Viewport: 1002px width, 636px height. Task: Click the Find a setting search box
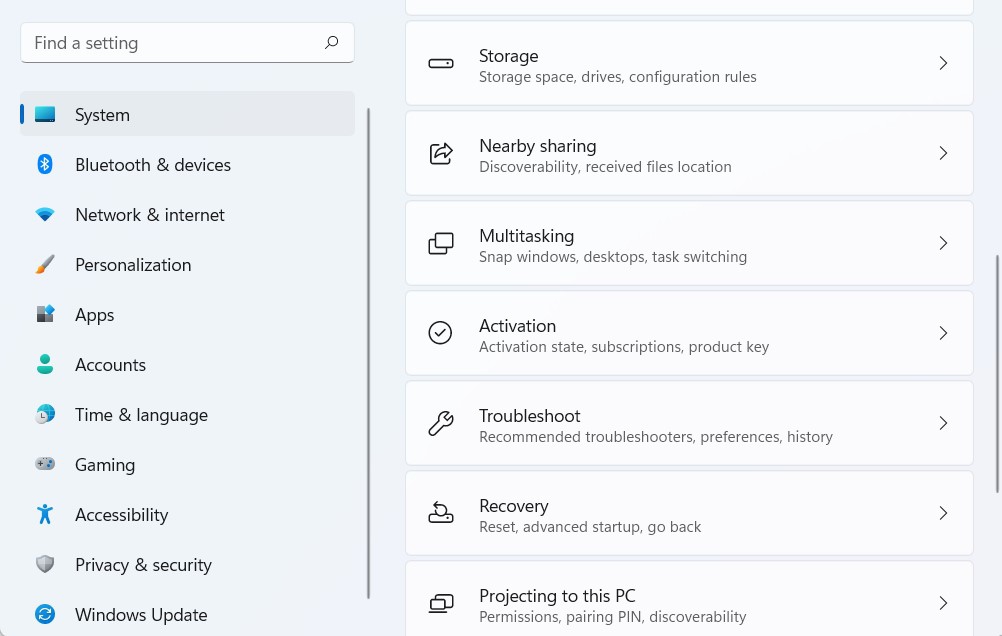tap(170, 43)
